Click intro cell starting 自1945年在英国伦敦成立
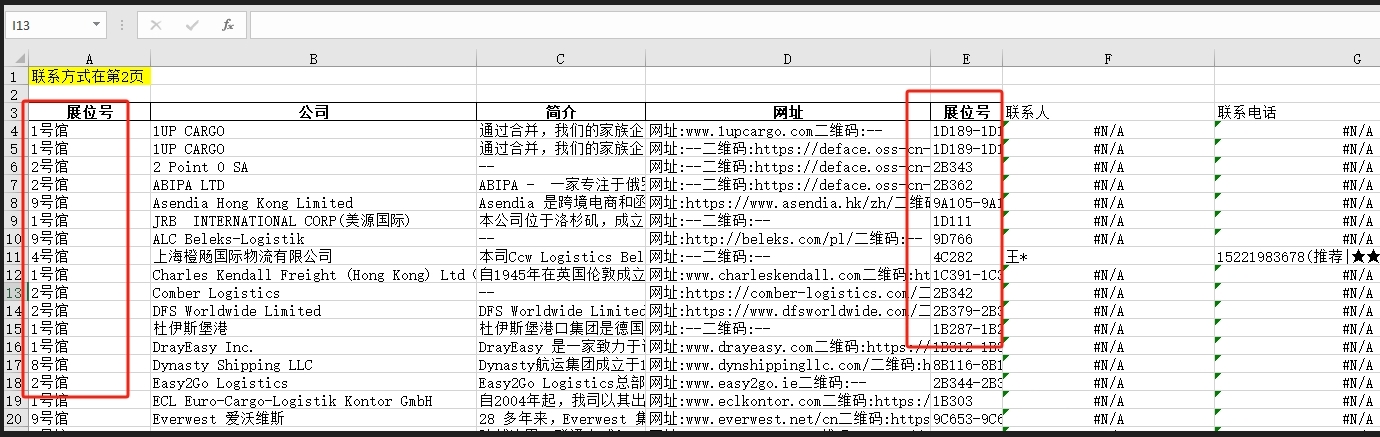Image resolution: width=1380 pixels, height=437 pixels. pyautogui.click(x=561, y=274)
